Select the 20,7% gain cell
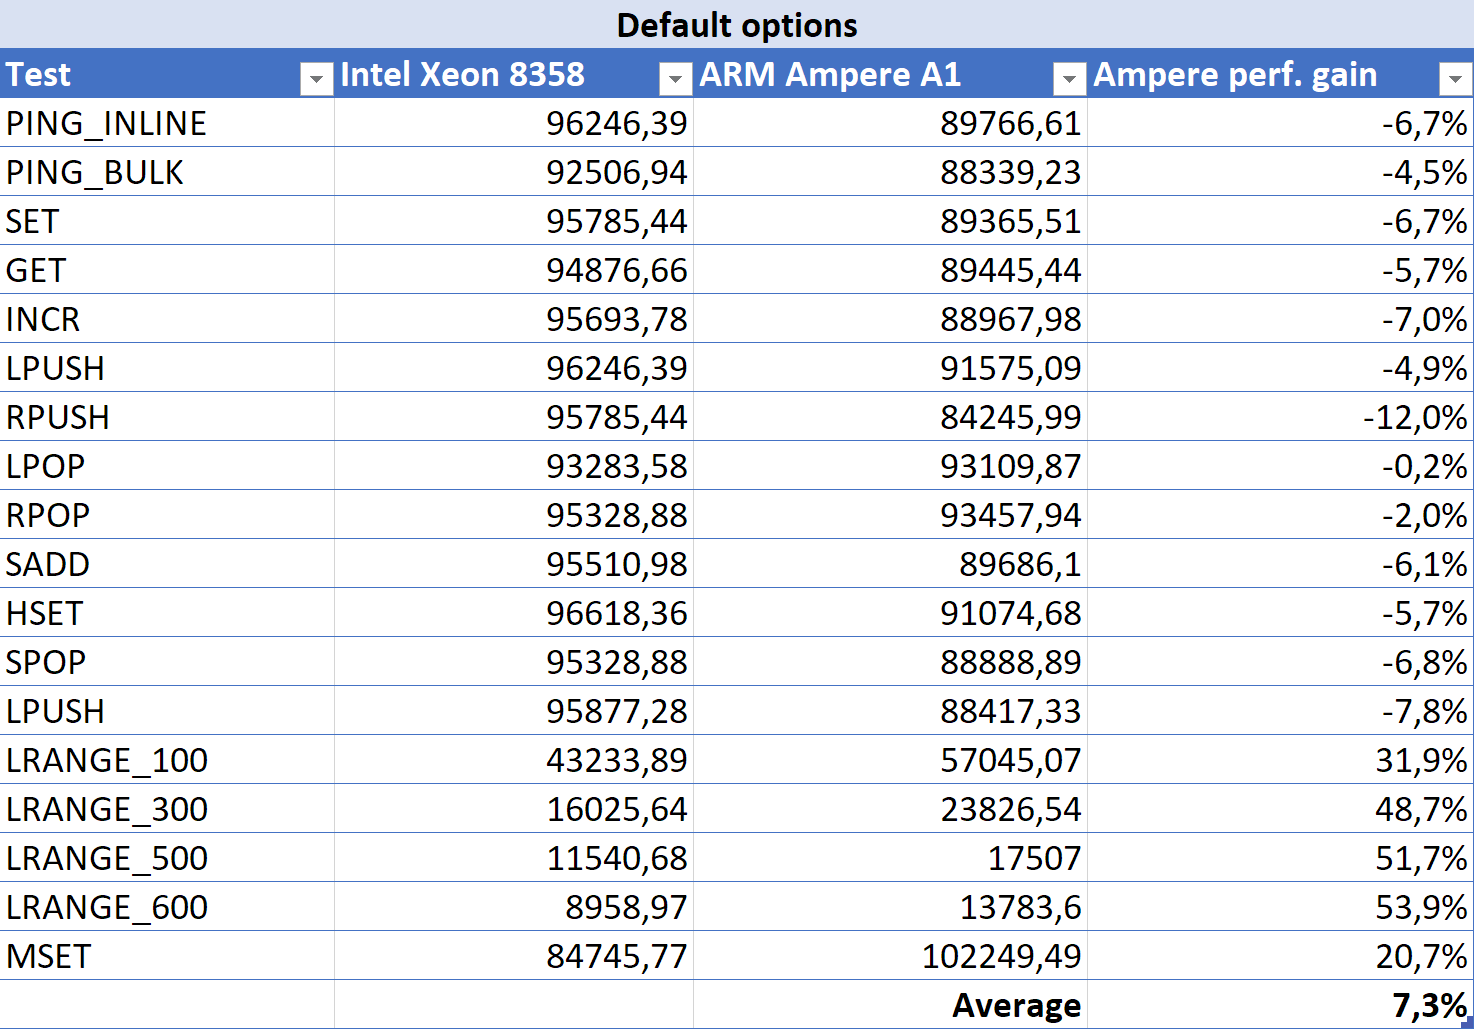Image resolution: width=1474 pixels, height=1029 pixels. 1280,956
